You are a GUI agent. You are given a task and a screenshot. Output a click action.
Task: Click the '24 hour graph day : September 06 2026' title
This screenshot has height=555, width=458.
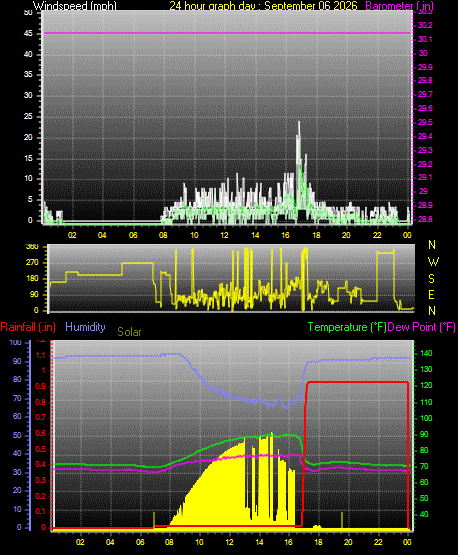[263, 6]
